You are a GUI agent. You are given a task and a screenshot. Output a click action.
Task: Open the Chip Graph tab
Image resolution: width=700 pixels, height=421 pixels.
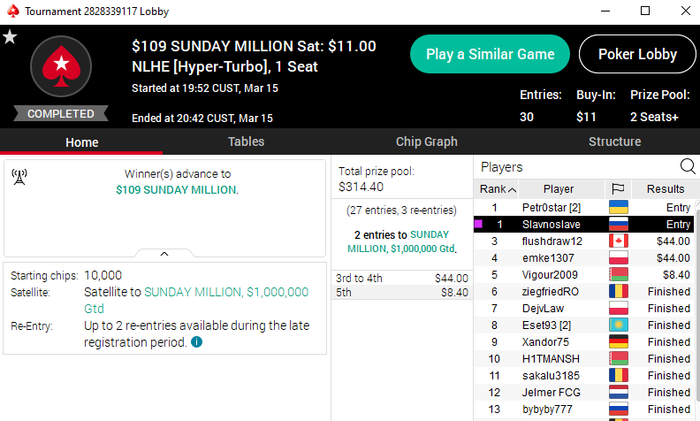coord(426,142)
